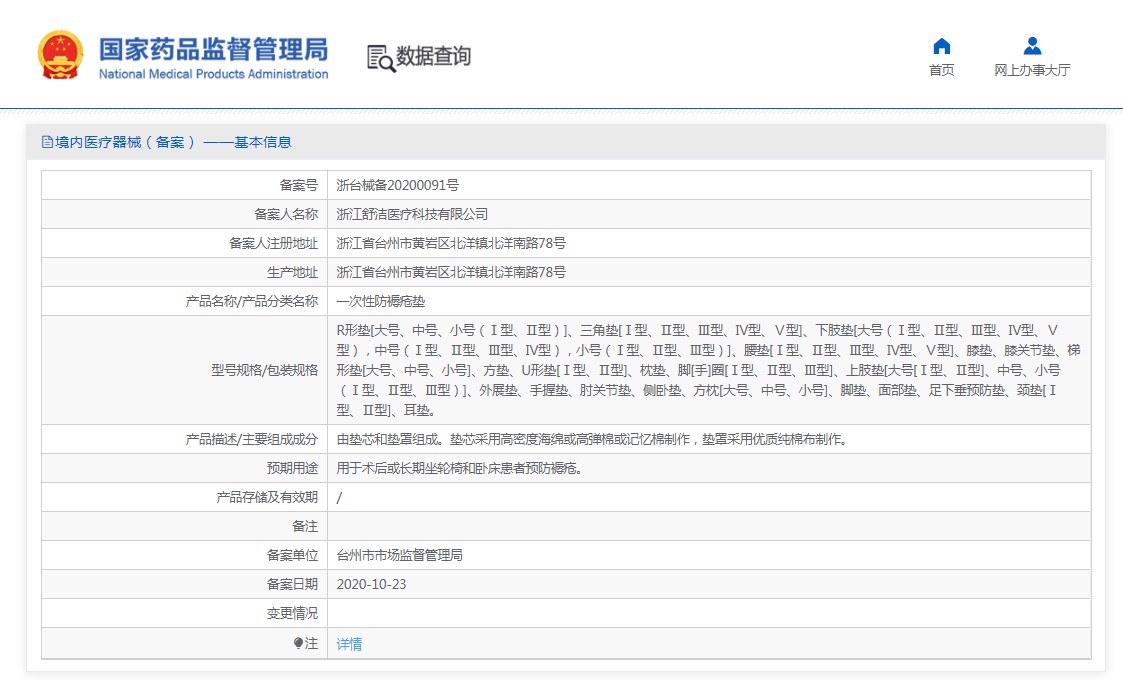Click the 备注 label
The width and height of the screenshot is (1123, 680).
coord(304,527)
